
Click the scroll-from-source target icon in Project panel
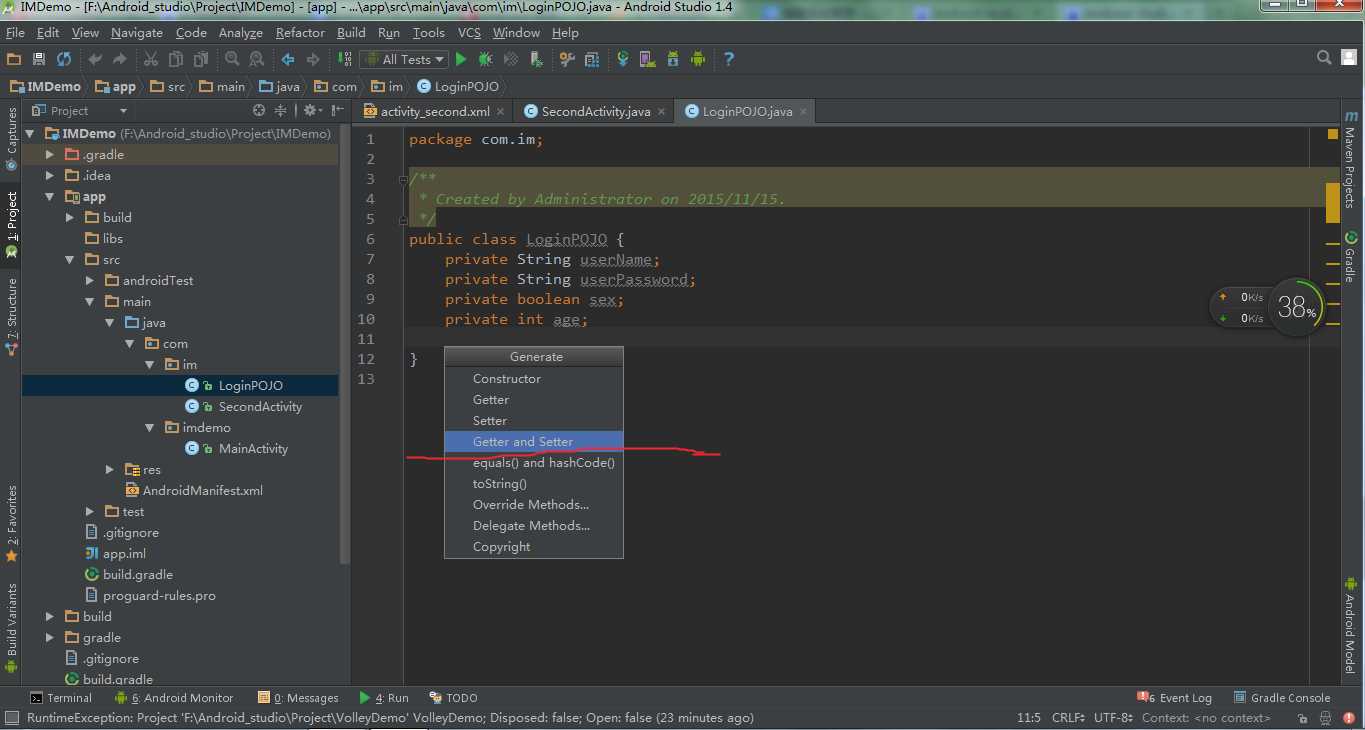click(259, 111)
